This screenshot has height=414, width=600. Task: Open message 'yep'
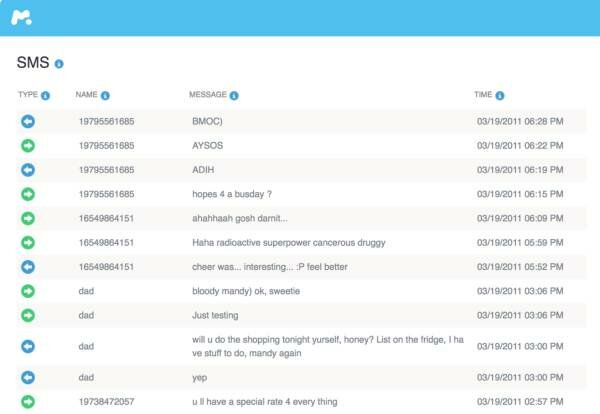199,378
